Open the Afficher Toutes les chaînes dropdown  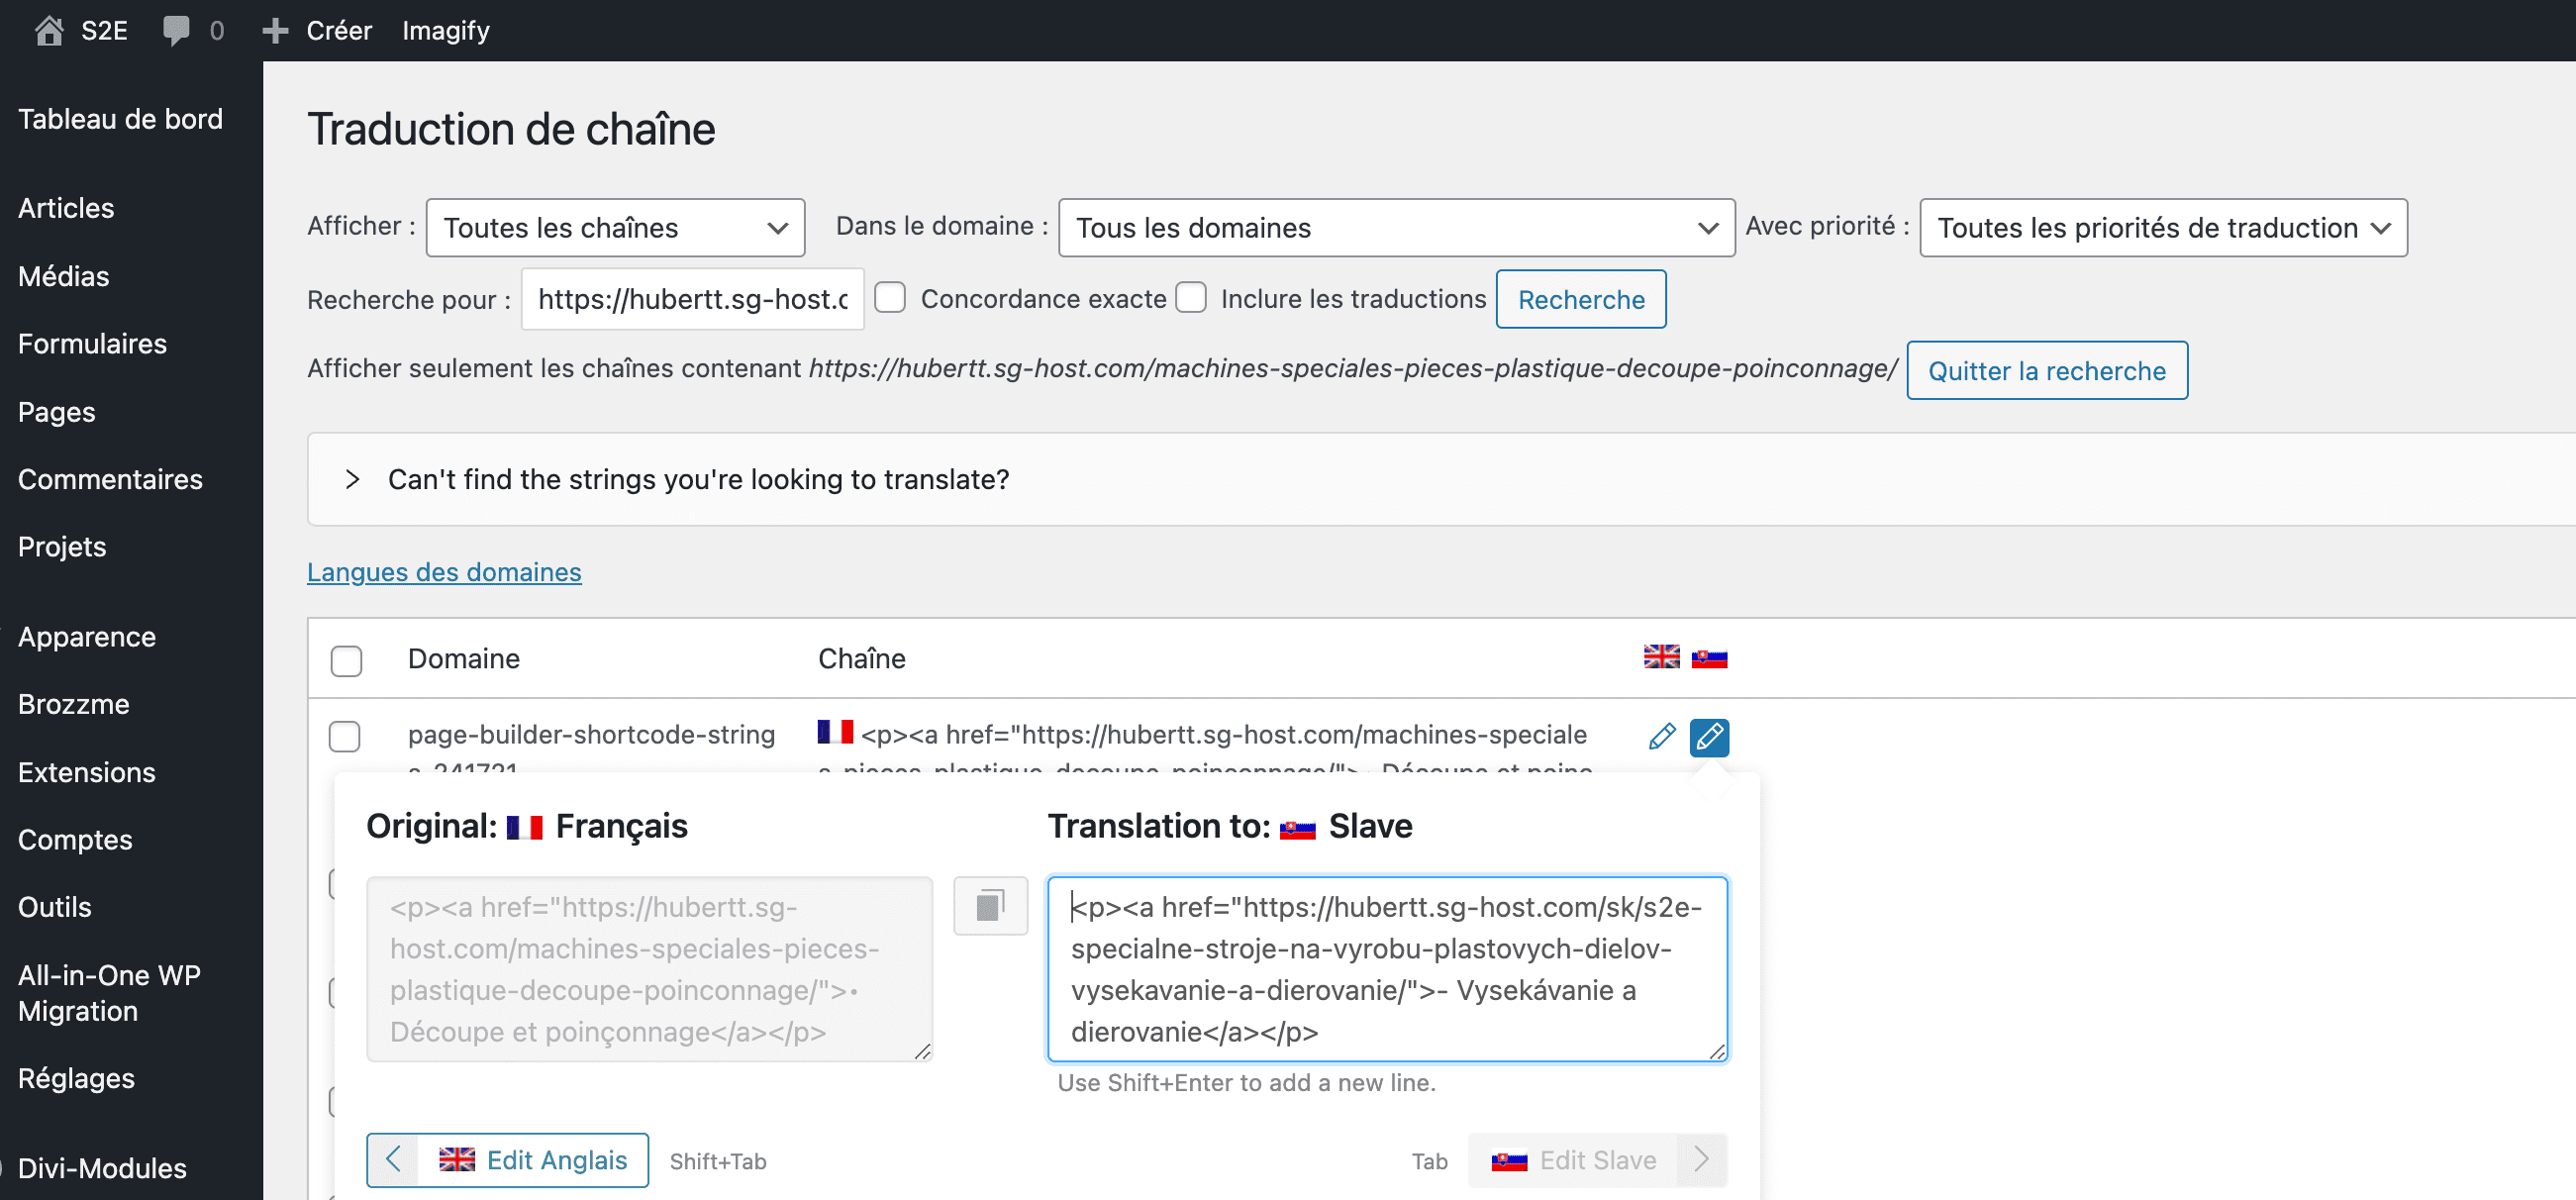(615, 228)
